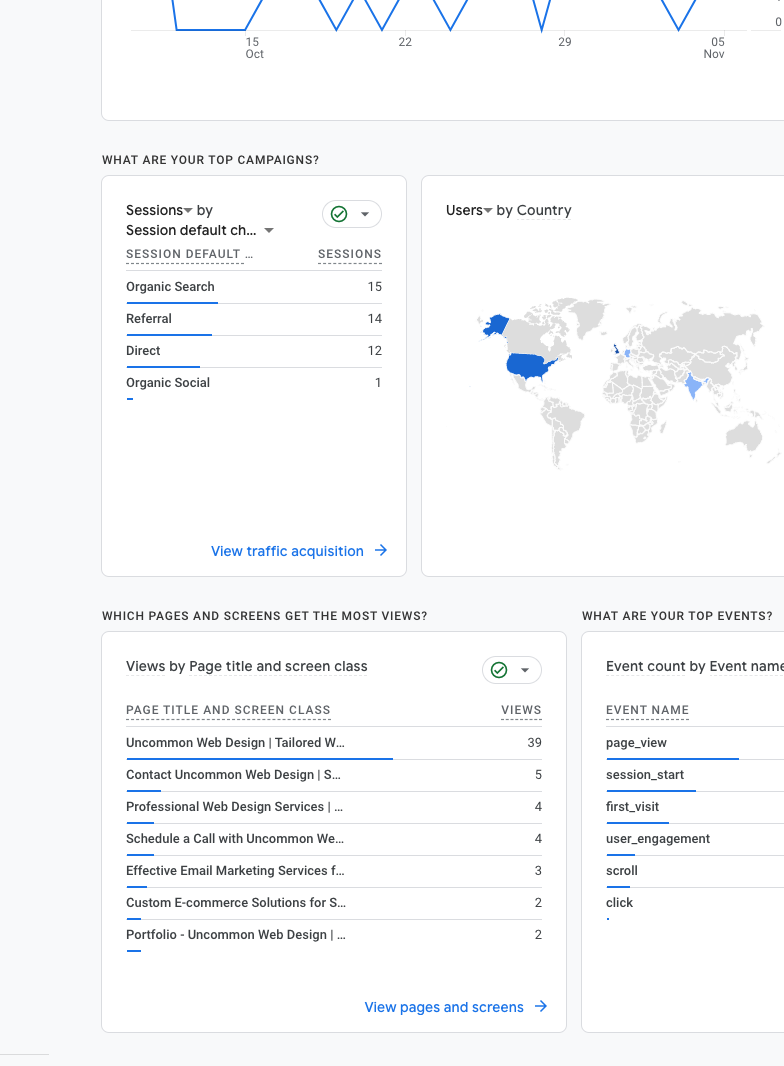Click the Views column header
Viewport: 784px width, 1066px height.
(x=521, y=710)
